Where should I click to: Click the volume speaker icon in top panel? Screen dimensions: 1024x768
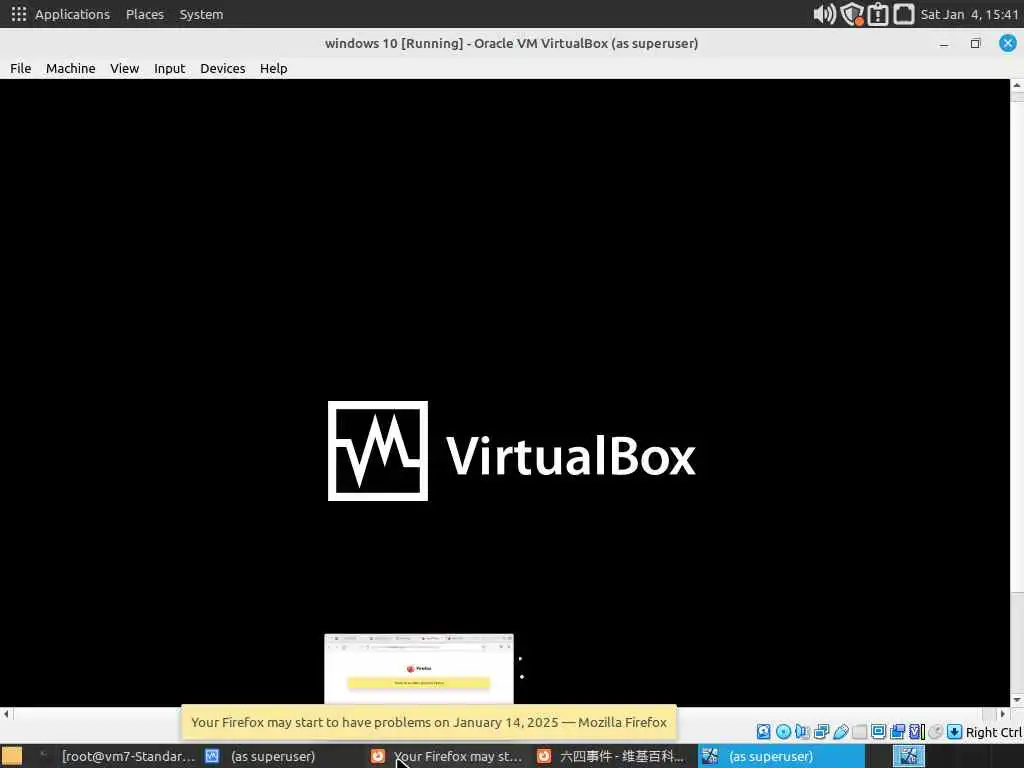point(824,14)
